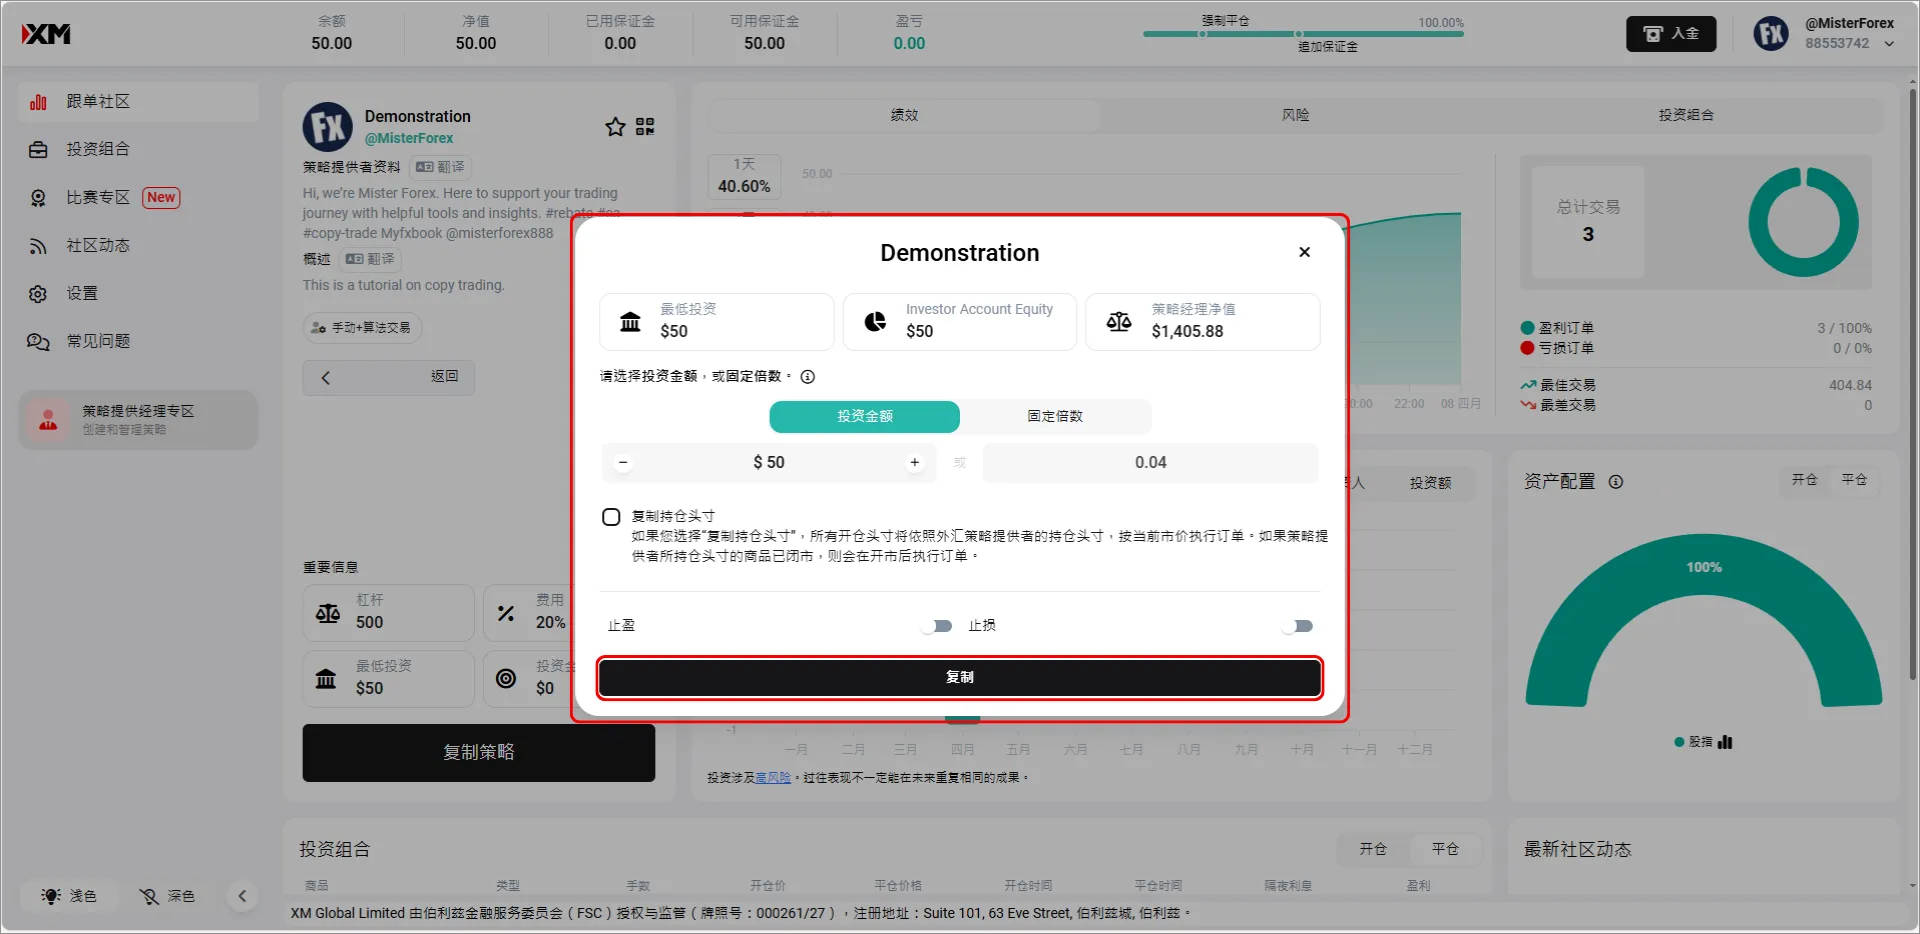
Task: Translate the 策略提供者资料 text
Action: click(440, 167)
